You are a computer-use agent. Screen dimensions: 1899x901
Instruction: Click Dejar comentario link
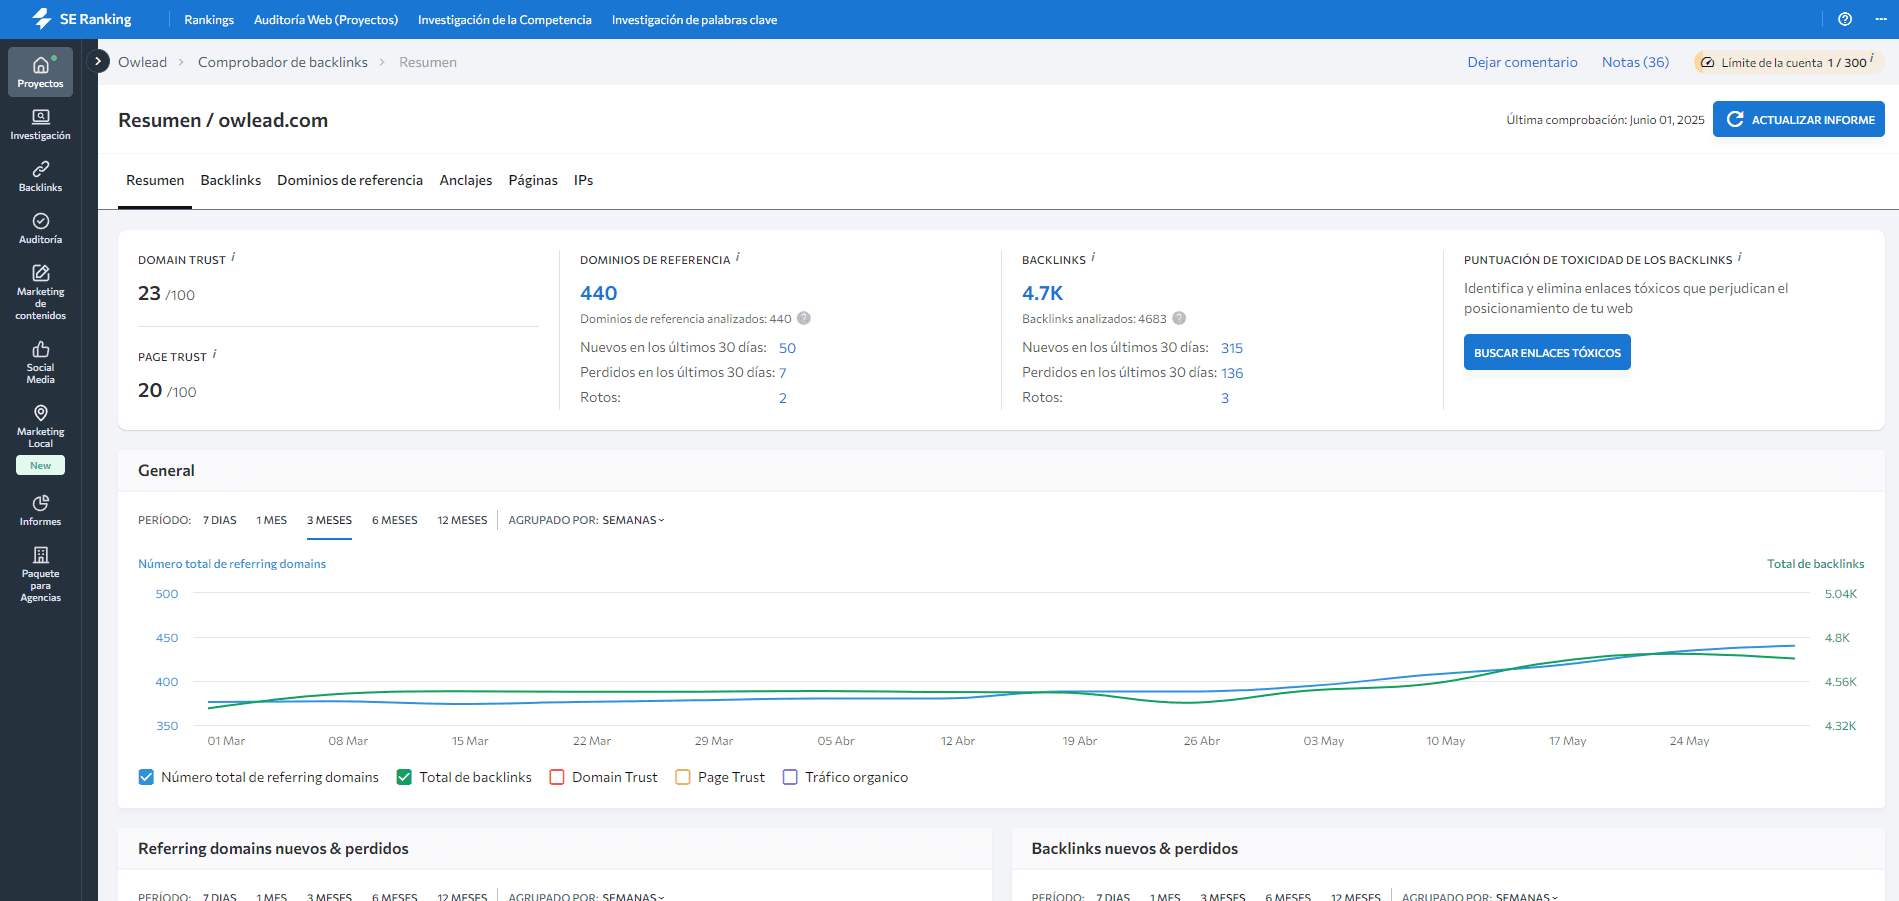click(1522, 62)
